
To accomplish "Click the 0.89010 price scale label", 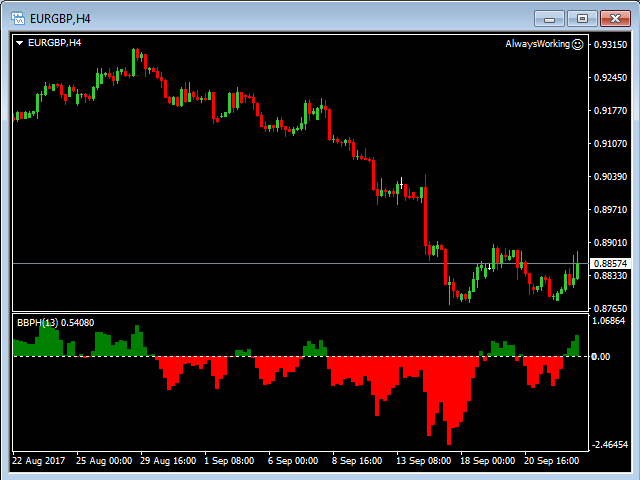I will pyautogui.click(x=610, y=243).
